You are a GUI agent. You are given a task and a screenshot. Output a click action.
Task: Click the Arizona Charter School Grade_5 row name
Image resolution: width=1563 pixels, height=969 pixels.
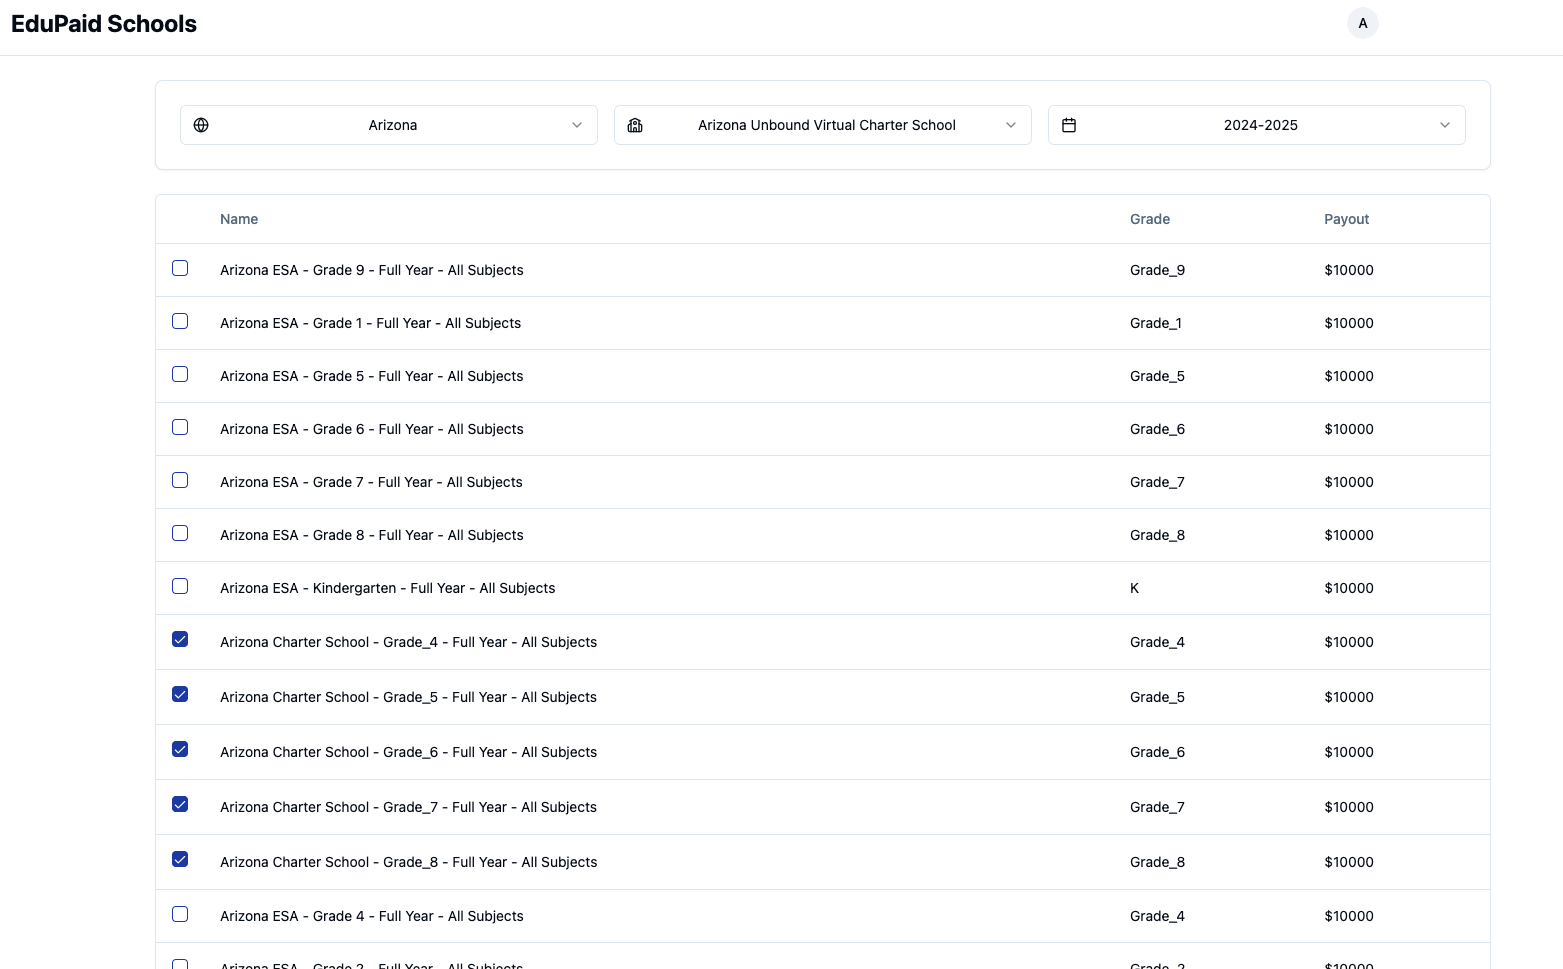[x=408, y=697]
